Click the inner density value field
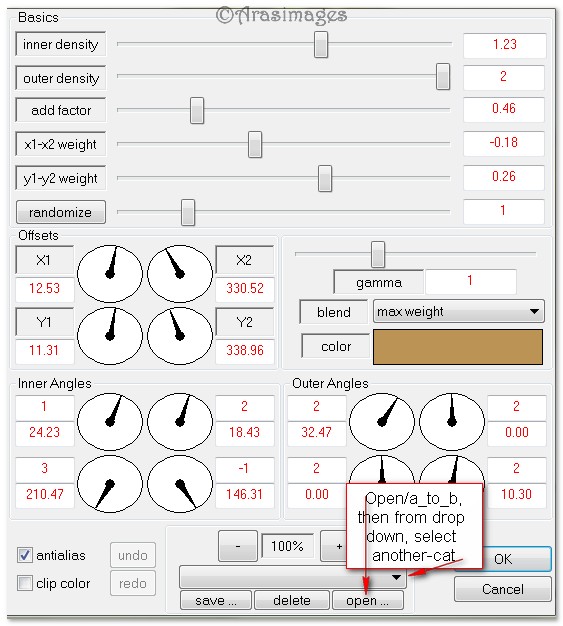 pyautogui.click(x=505, y=44)
